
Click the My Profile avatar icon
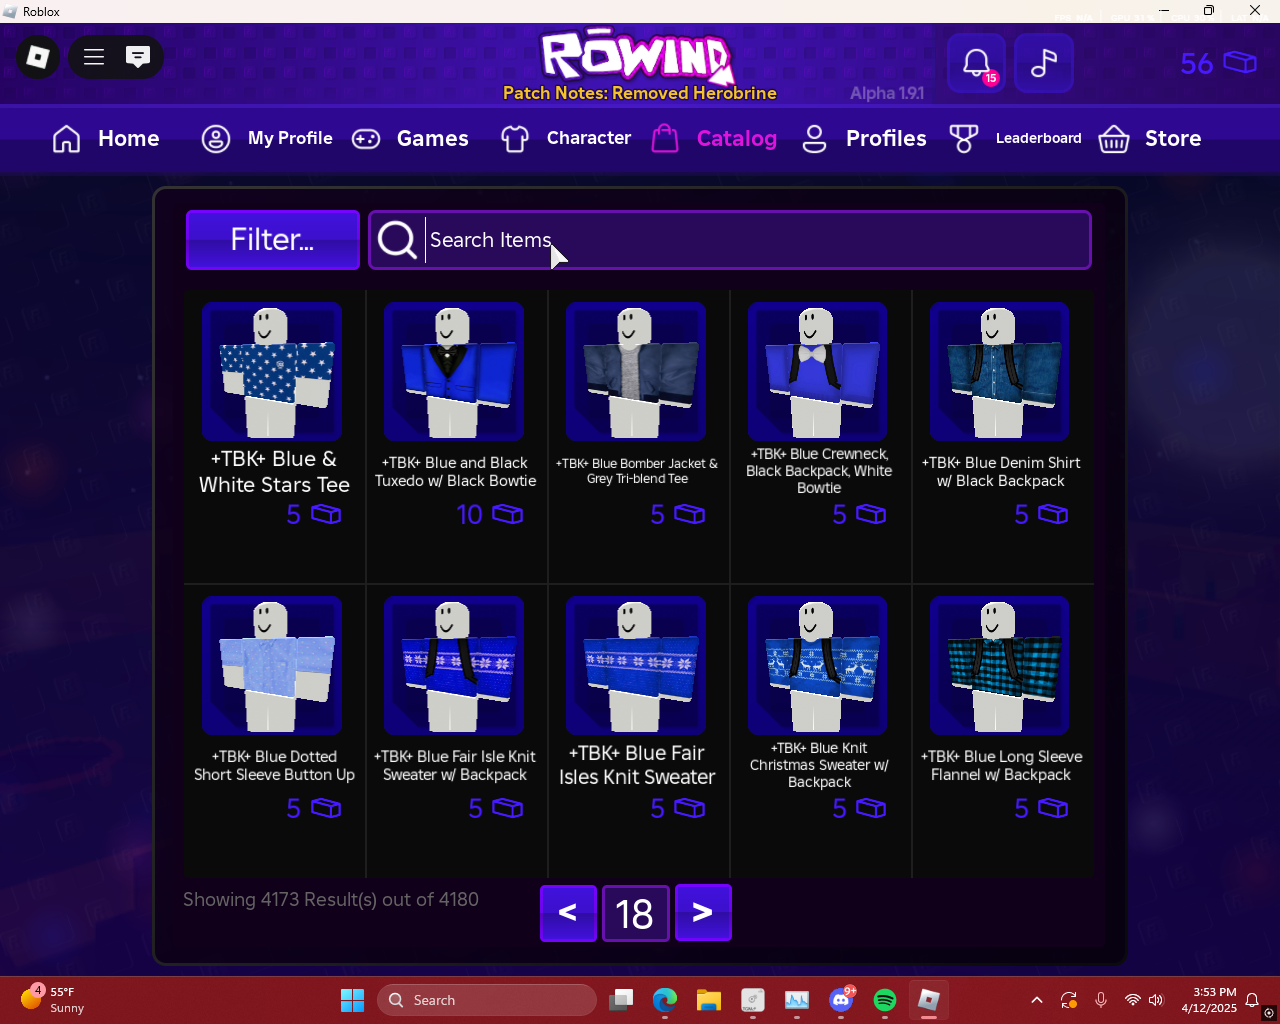(x=216, y=138)
